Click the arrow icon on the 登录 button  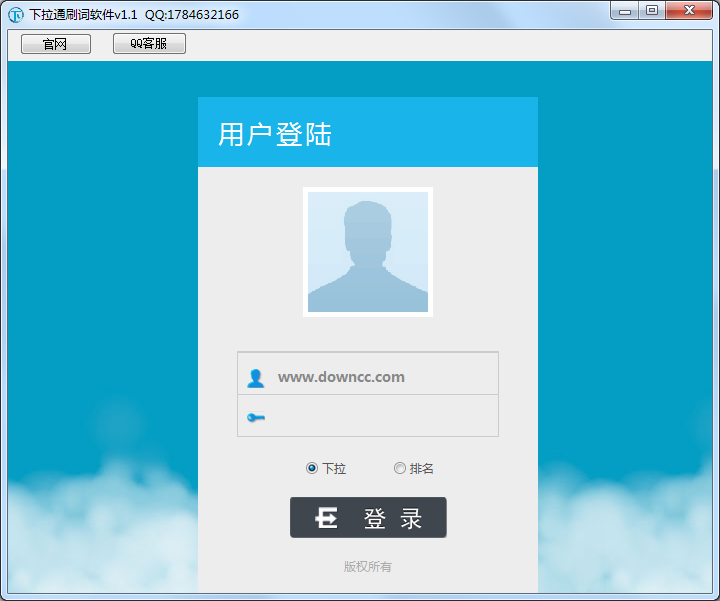click(x=326, y=518)
